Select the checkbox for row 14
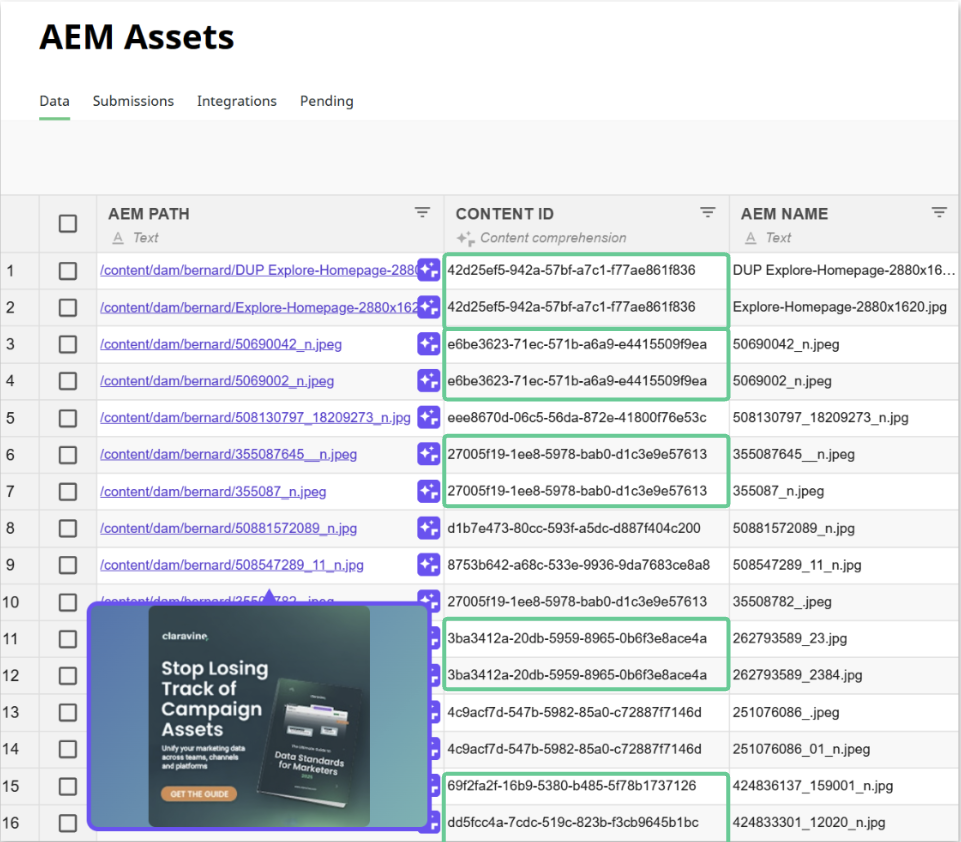This screenshot has height=842, width=961. coord(68,749)
